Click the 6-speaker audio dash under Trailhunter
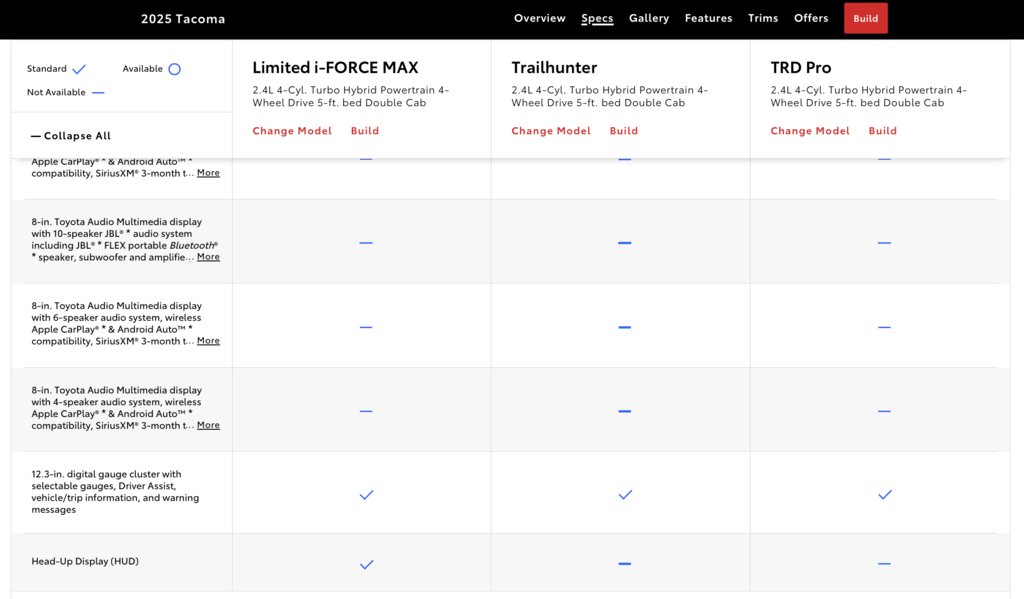 coord(625,327)
